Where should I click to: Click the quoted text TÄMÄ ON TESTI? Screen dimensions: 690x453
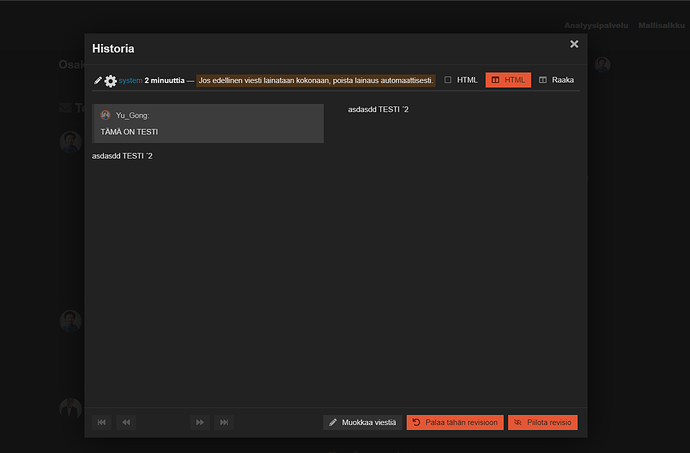click(129, 132)
